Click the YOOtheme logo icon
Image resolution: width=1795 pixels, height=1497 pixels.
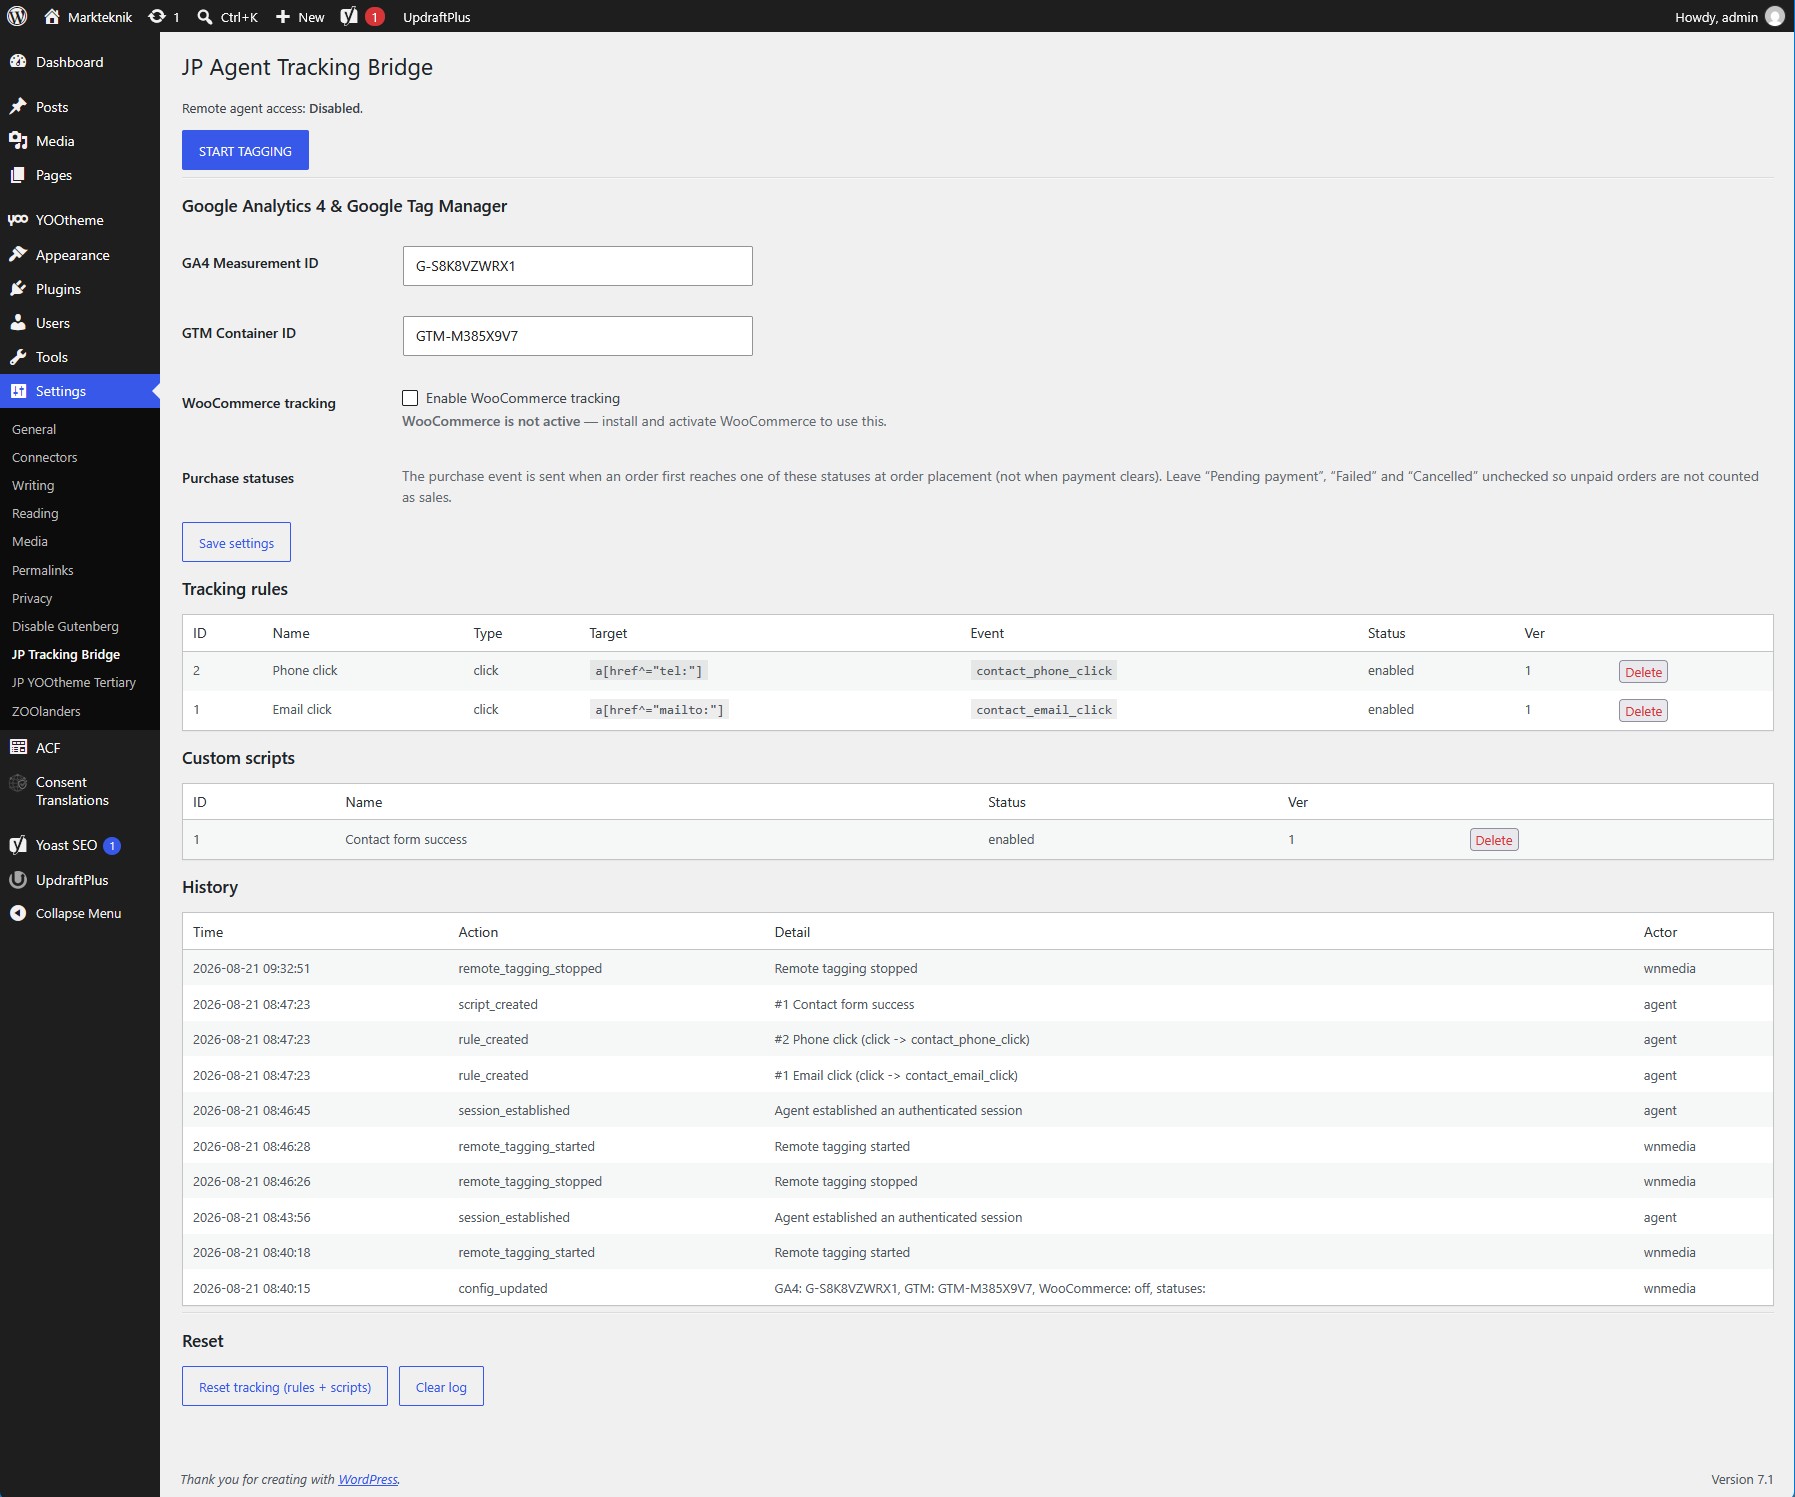pos(18,220)
